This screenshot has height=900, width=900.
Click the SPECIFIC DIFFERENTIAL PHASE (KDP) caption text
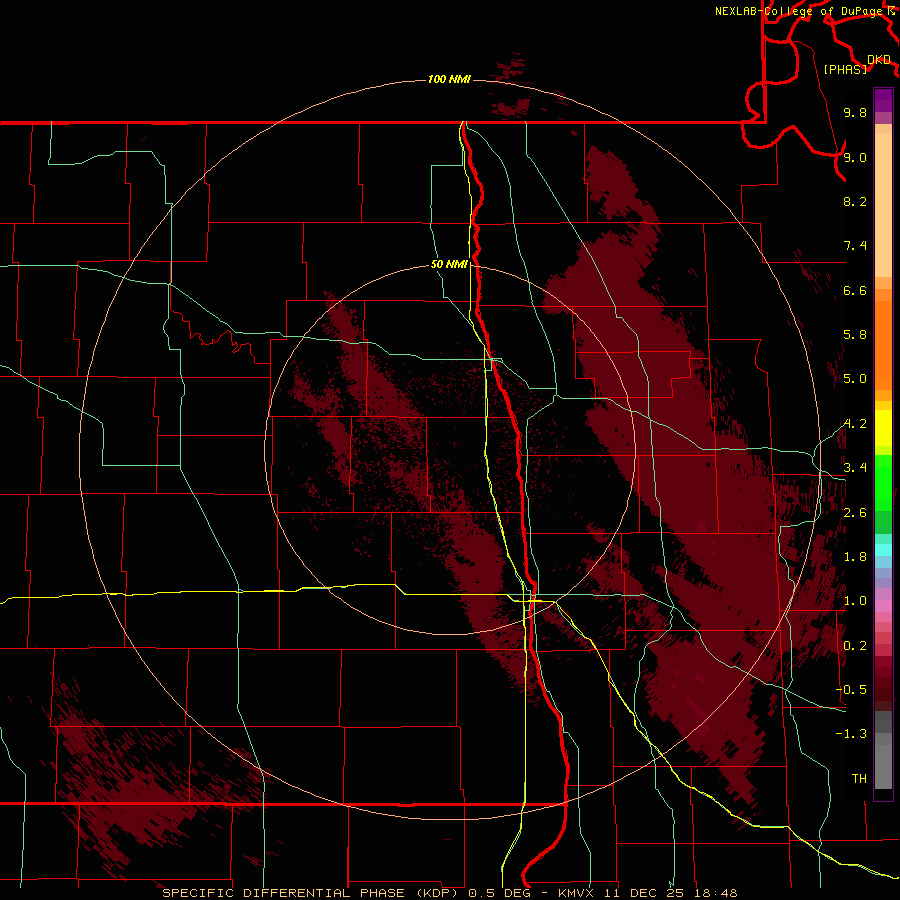point(311,893)
